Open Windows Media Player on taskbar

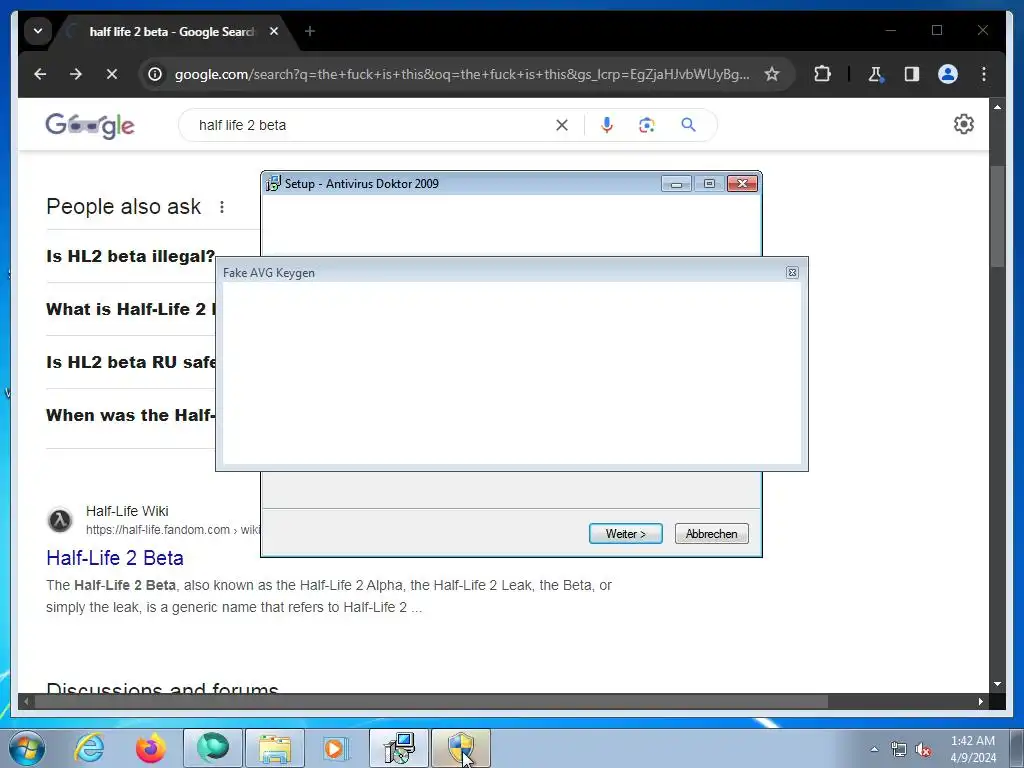coord(336,748)
